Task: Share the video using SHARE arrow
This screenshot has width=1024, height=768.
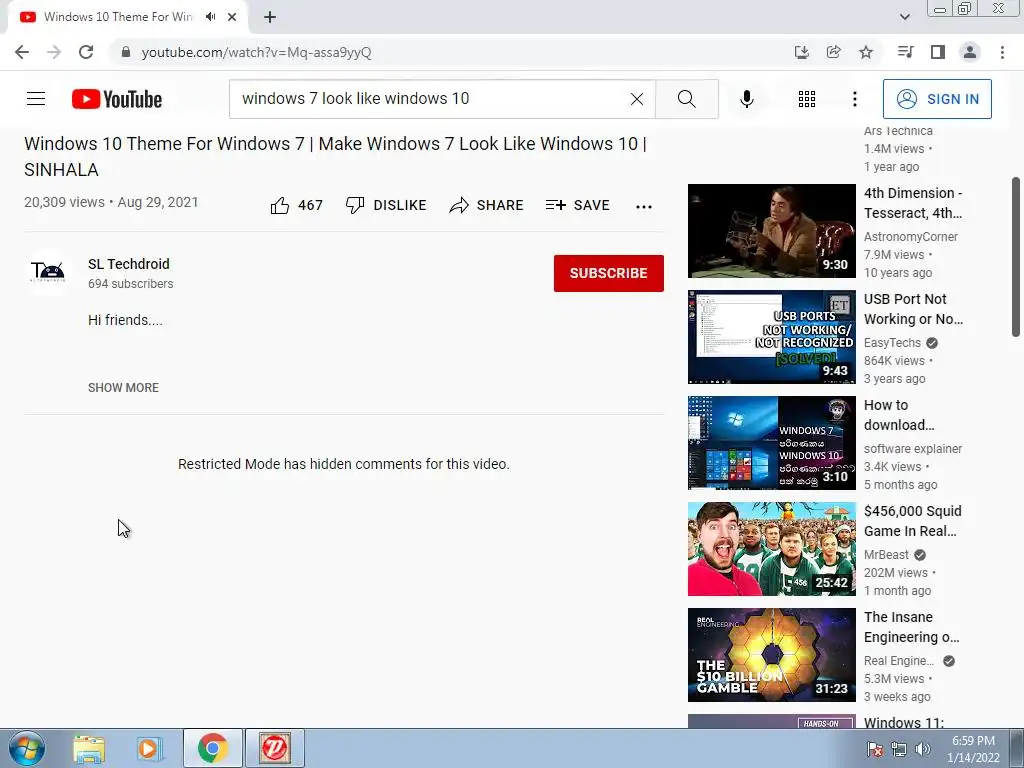Action: 487,205
